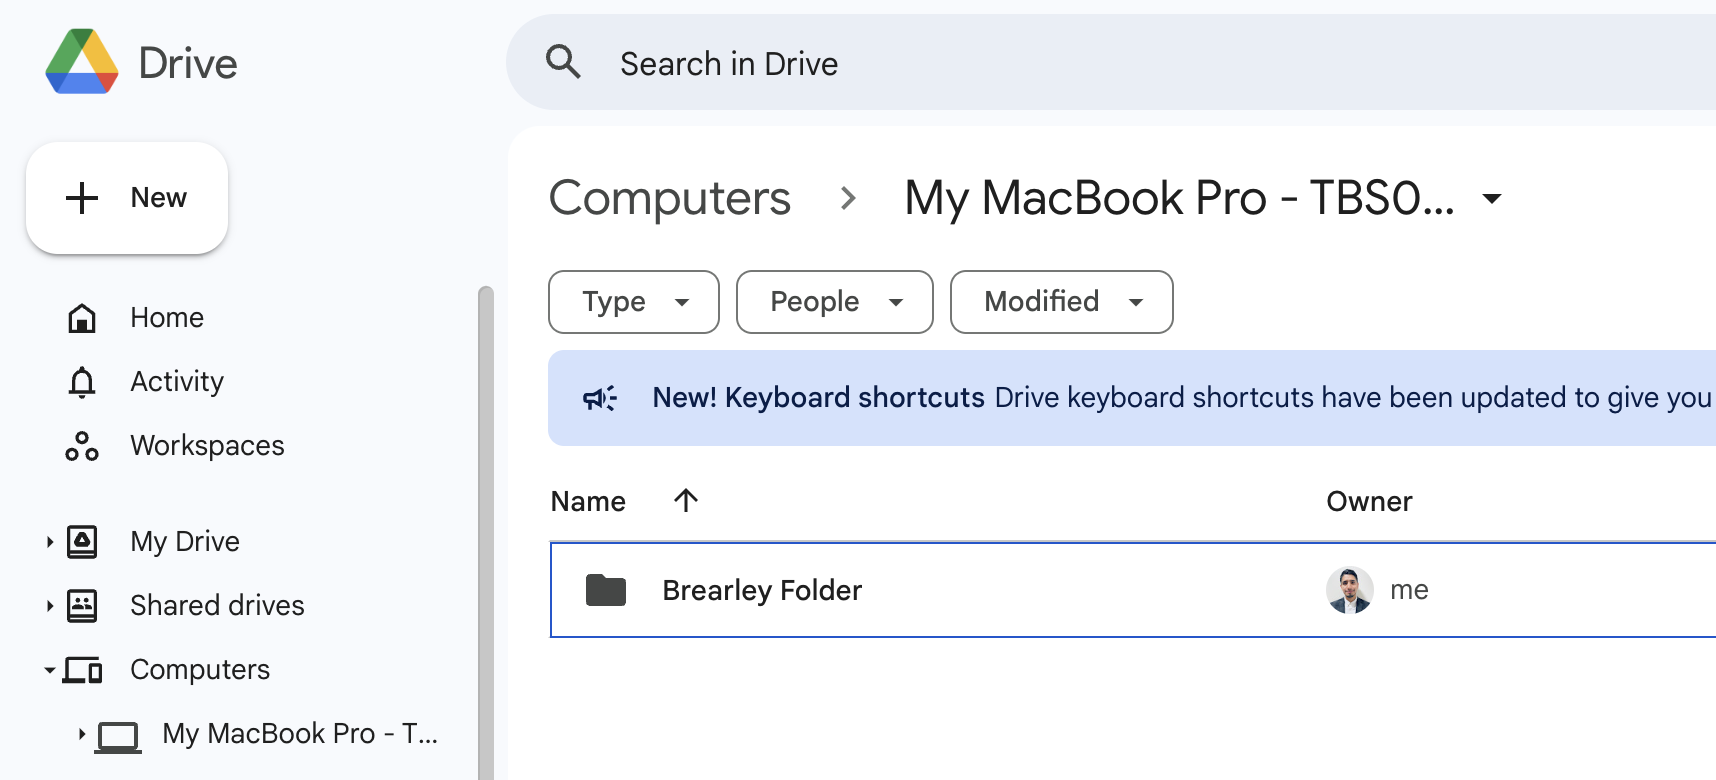This screenshot has width=1716, height=780.
Task: Open the Type filter dropdown
Action: [x=634, y=302]
